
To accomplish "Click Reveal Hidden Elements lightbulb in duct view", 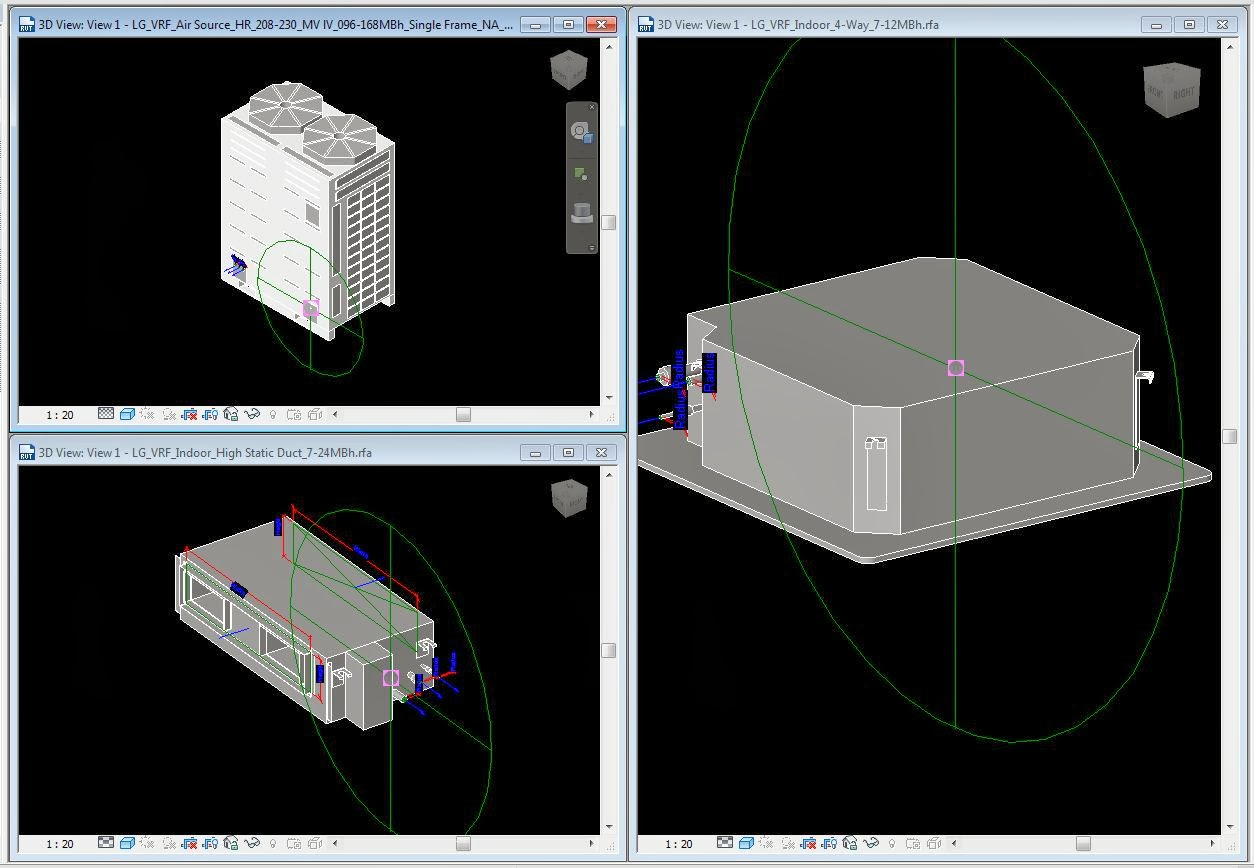I will [x=271, y=843].
